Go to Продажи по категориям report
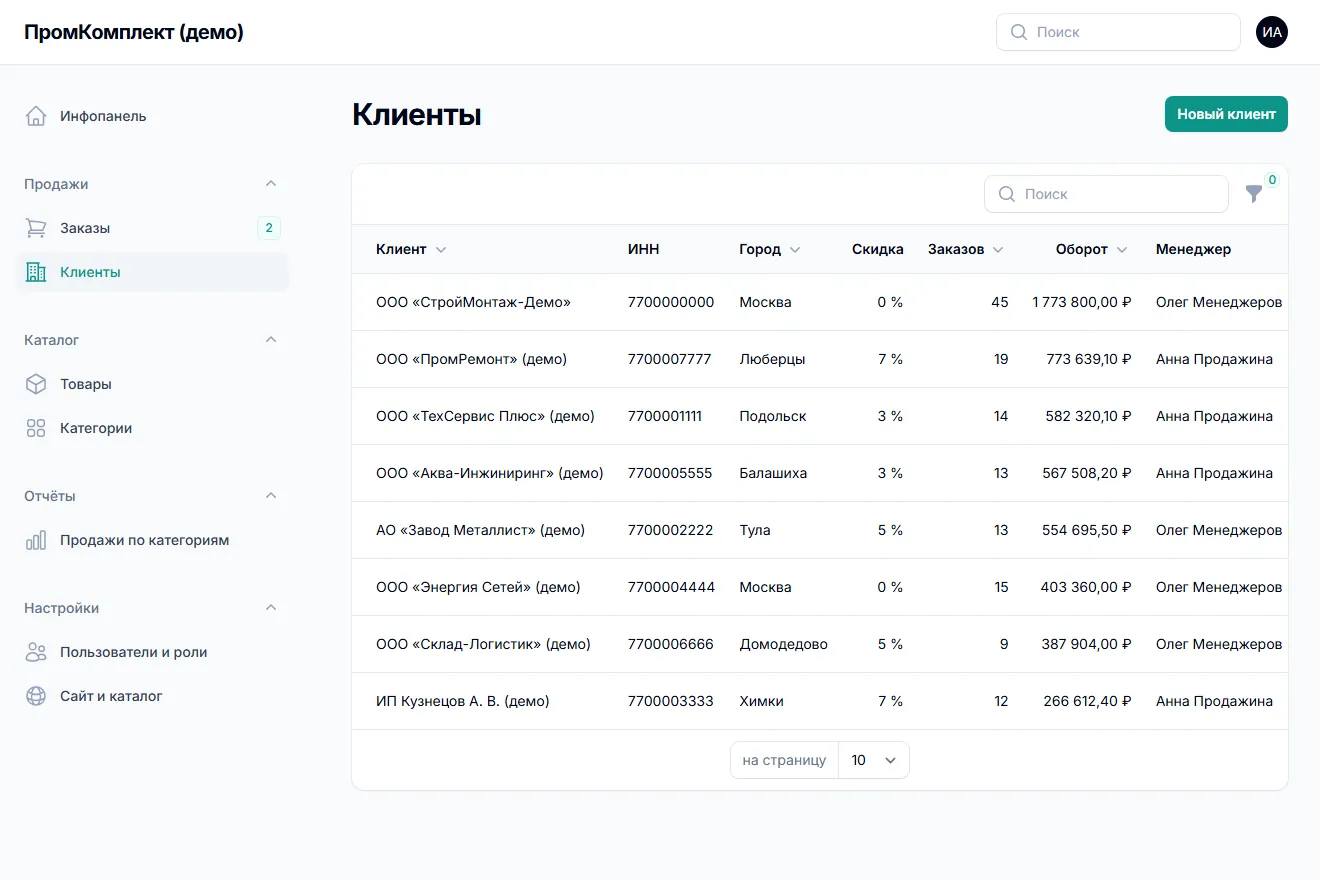Image resolution: width=1320 pixels, height=880 pixels. tap(152, 540)
